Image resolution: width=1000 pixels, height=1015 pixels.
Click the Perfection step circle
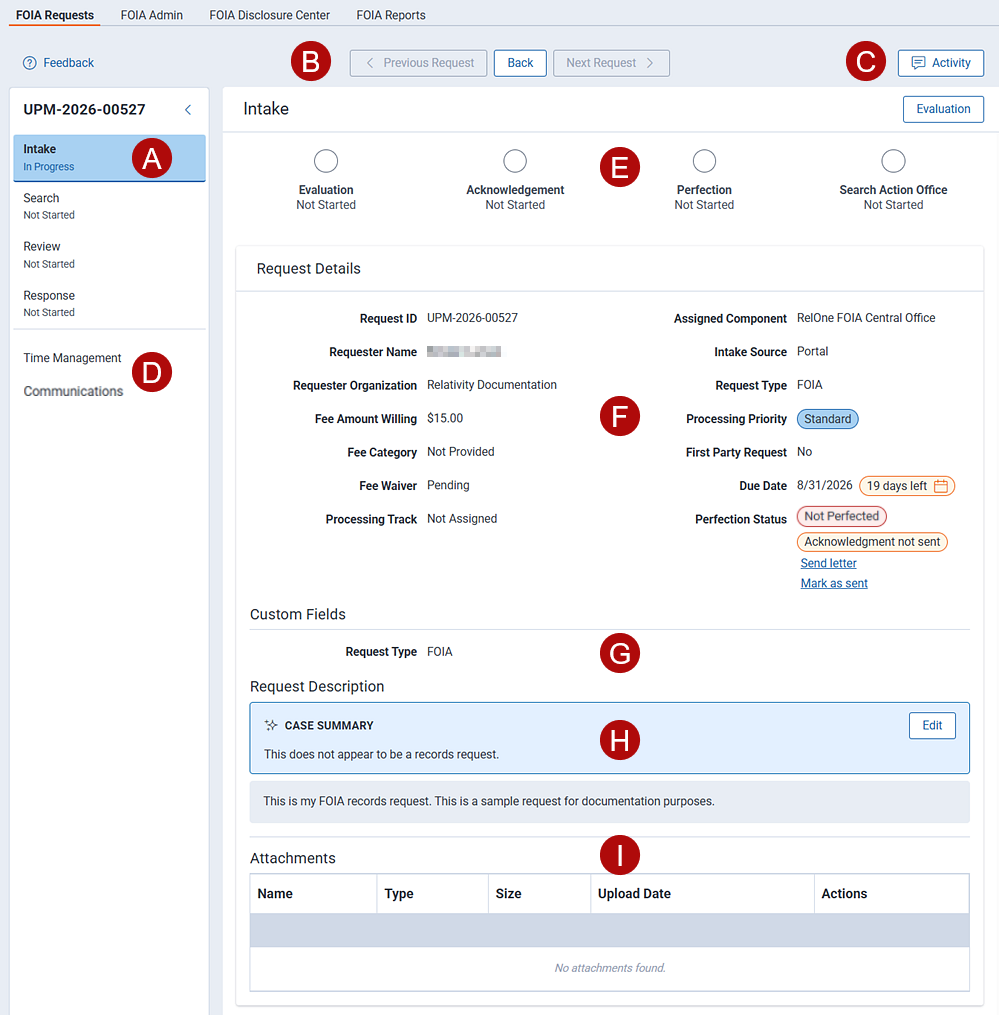click(x=704, y=161)
